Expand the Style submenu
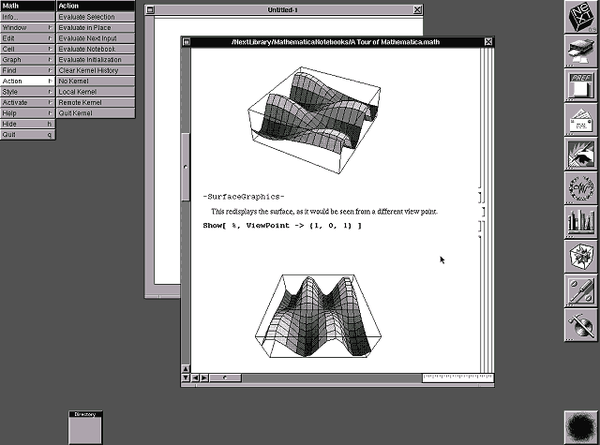The width and height of the screenshot is (600, 445). 27,91
